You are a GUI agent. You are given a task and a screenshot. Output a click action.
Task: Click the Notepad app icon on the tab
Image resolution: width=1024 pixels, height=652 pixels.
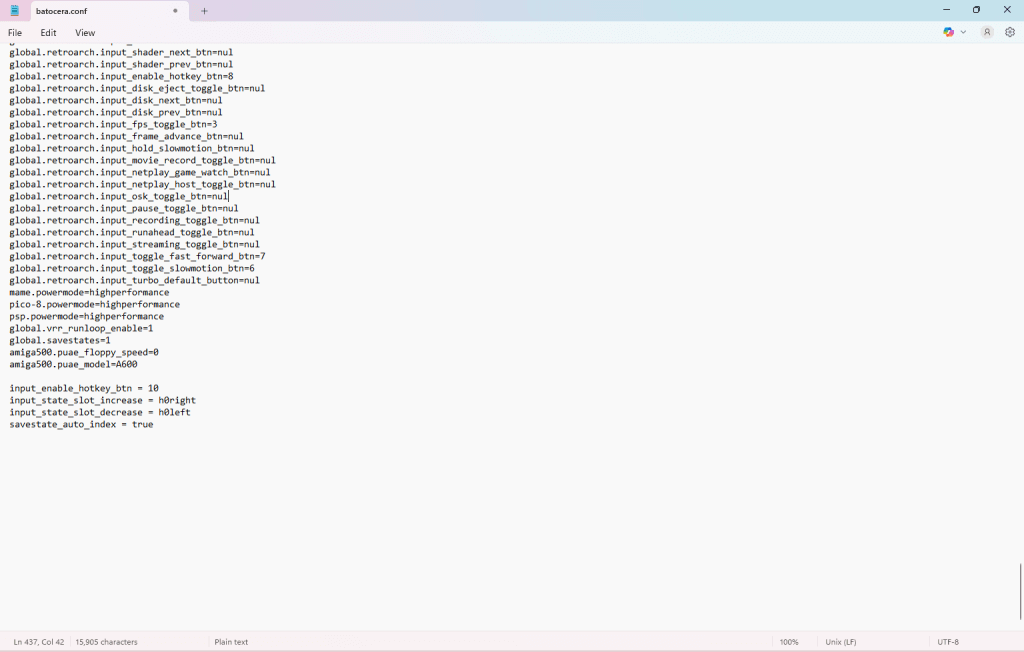pos(14,11)
